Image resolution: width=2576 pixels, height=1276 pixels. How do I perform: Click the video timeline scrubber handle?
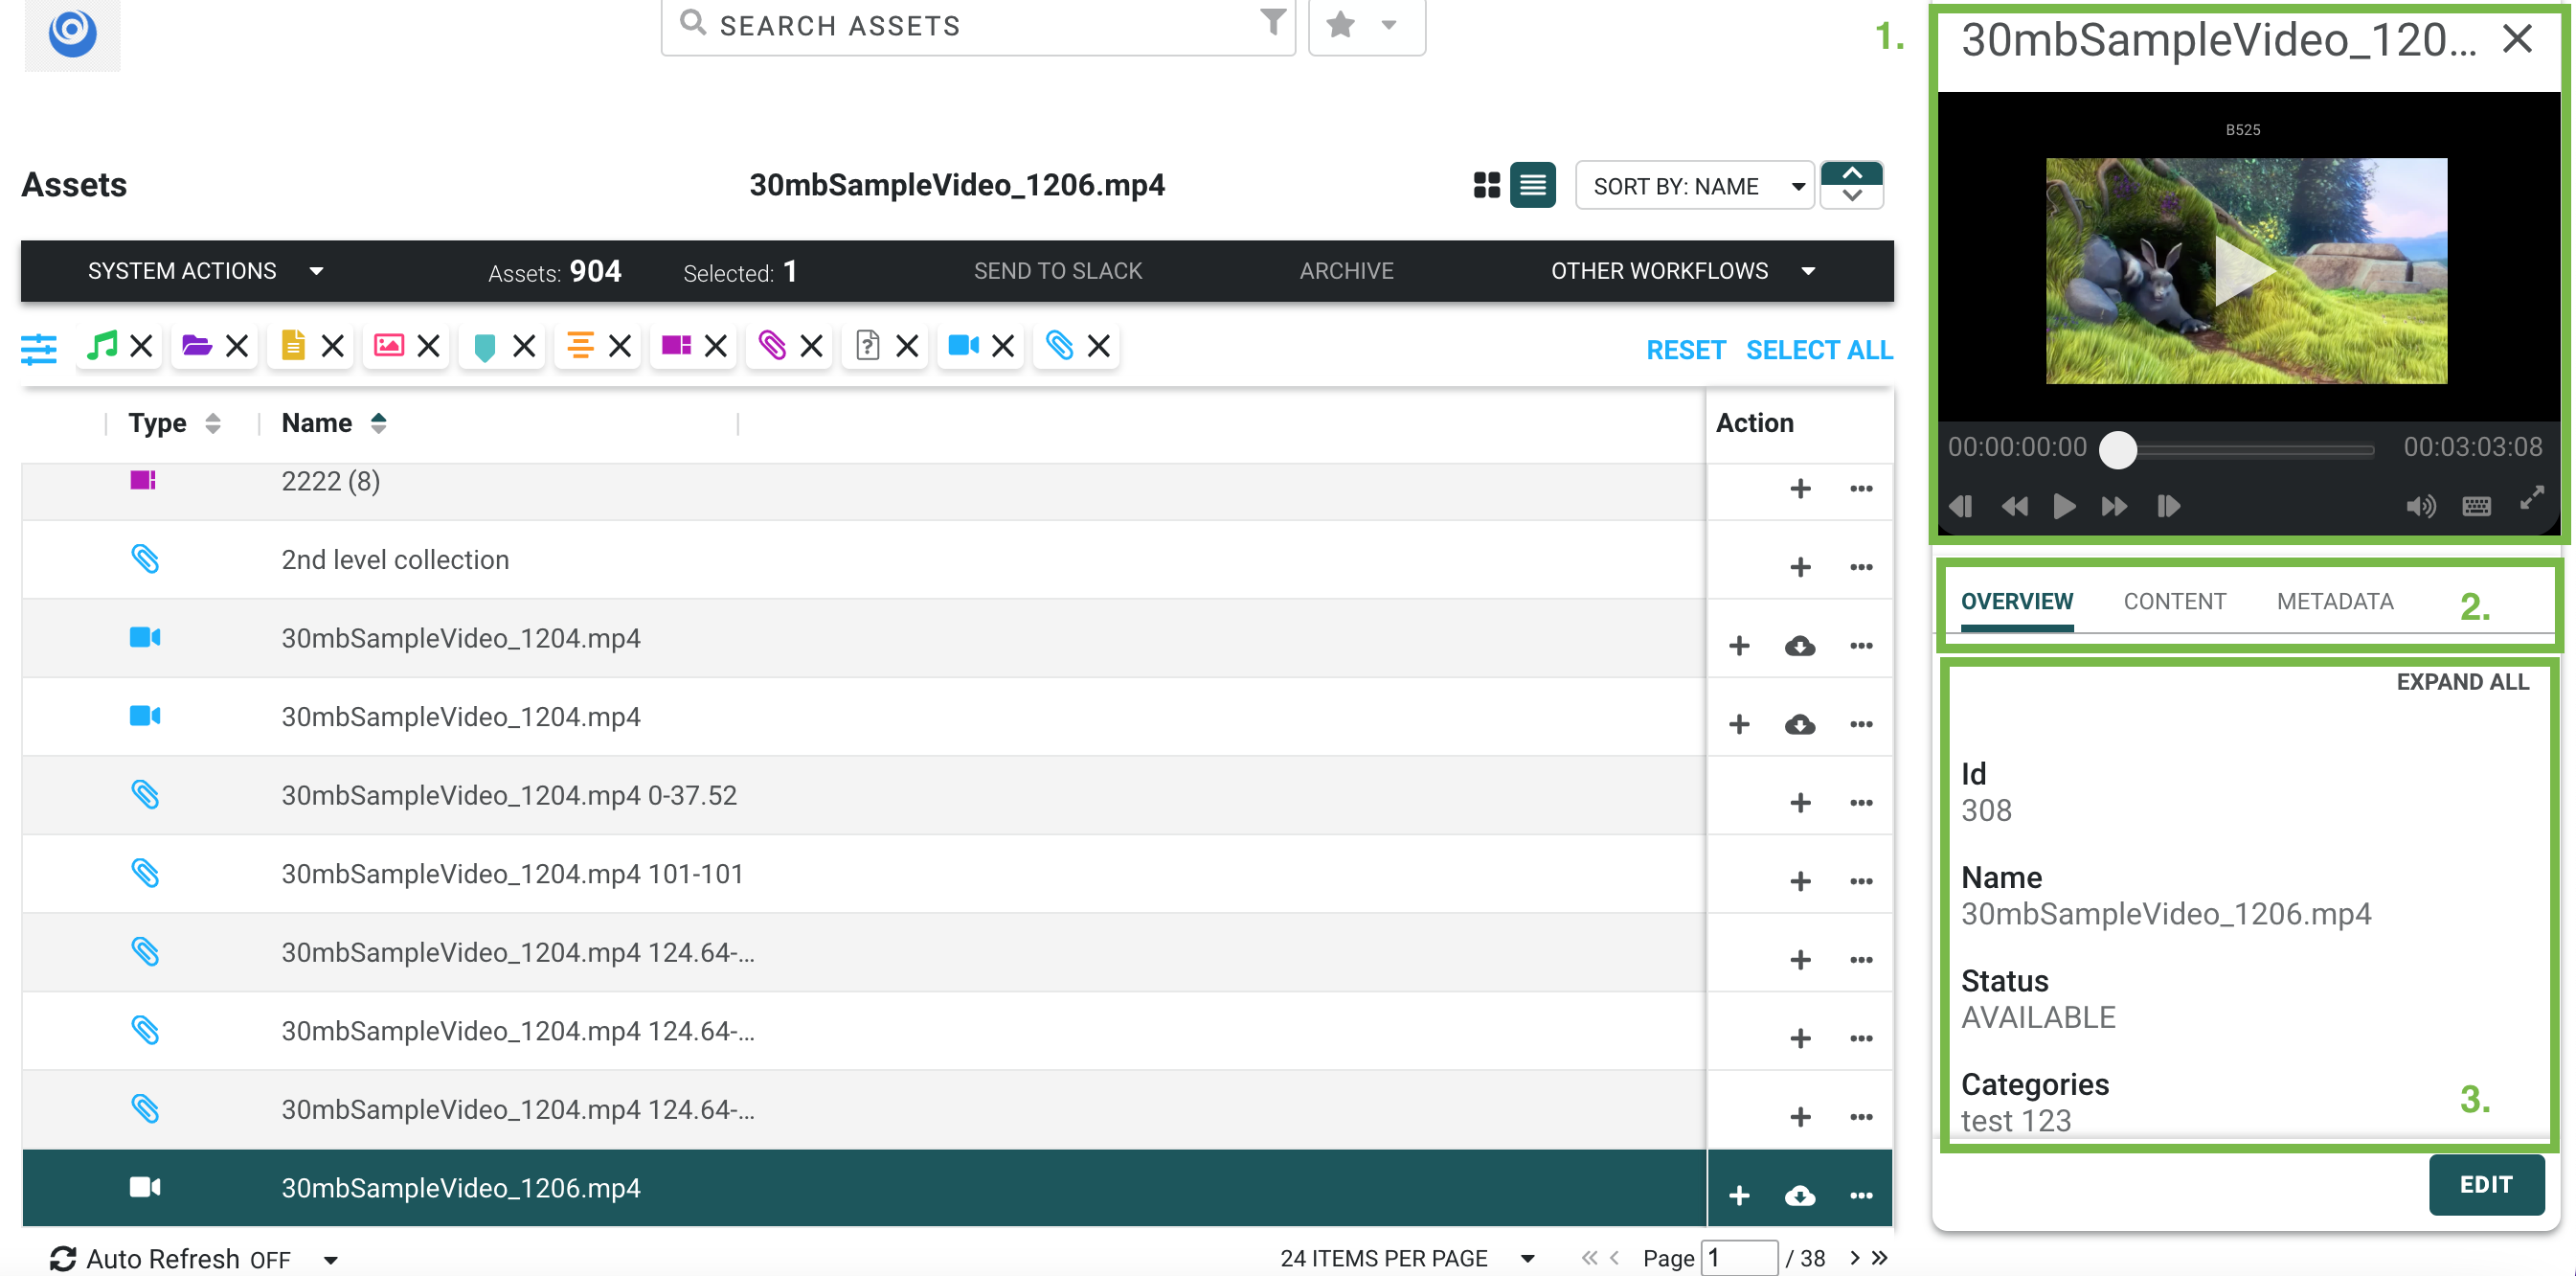pyautogui.click(x=2117, y=449)
